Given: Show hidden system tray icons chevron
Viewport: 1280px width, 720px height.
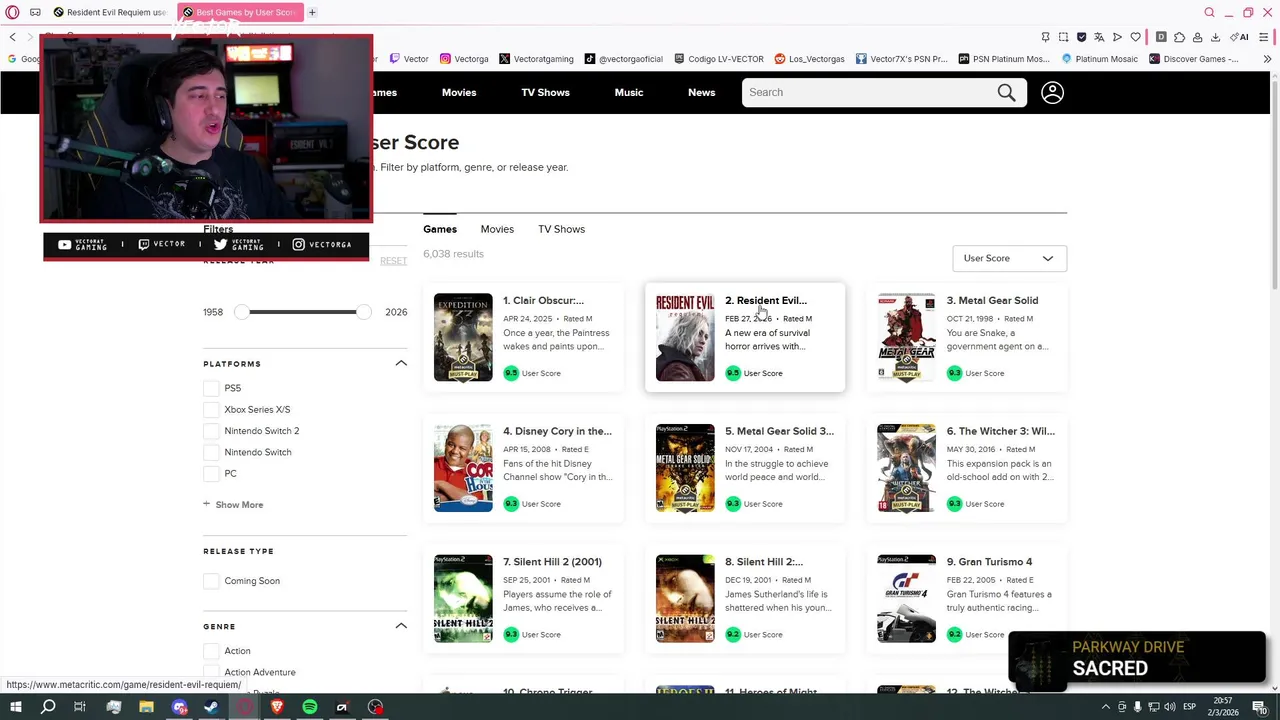Looking at the screenshot, I should (x=1105, y=707).
